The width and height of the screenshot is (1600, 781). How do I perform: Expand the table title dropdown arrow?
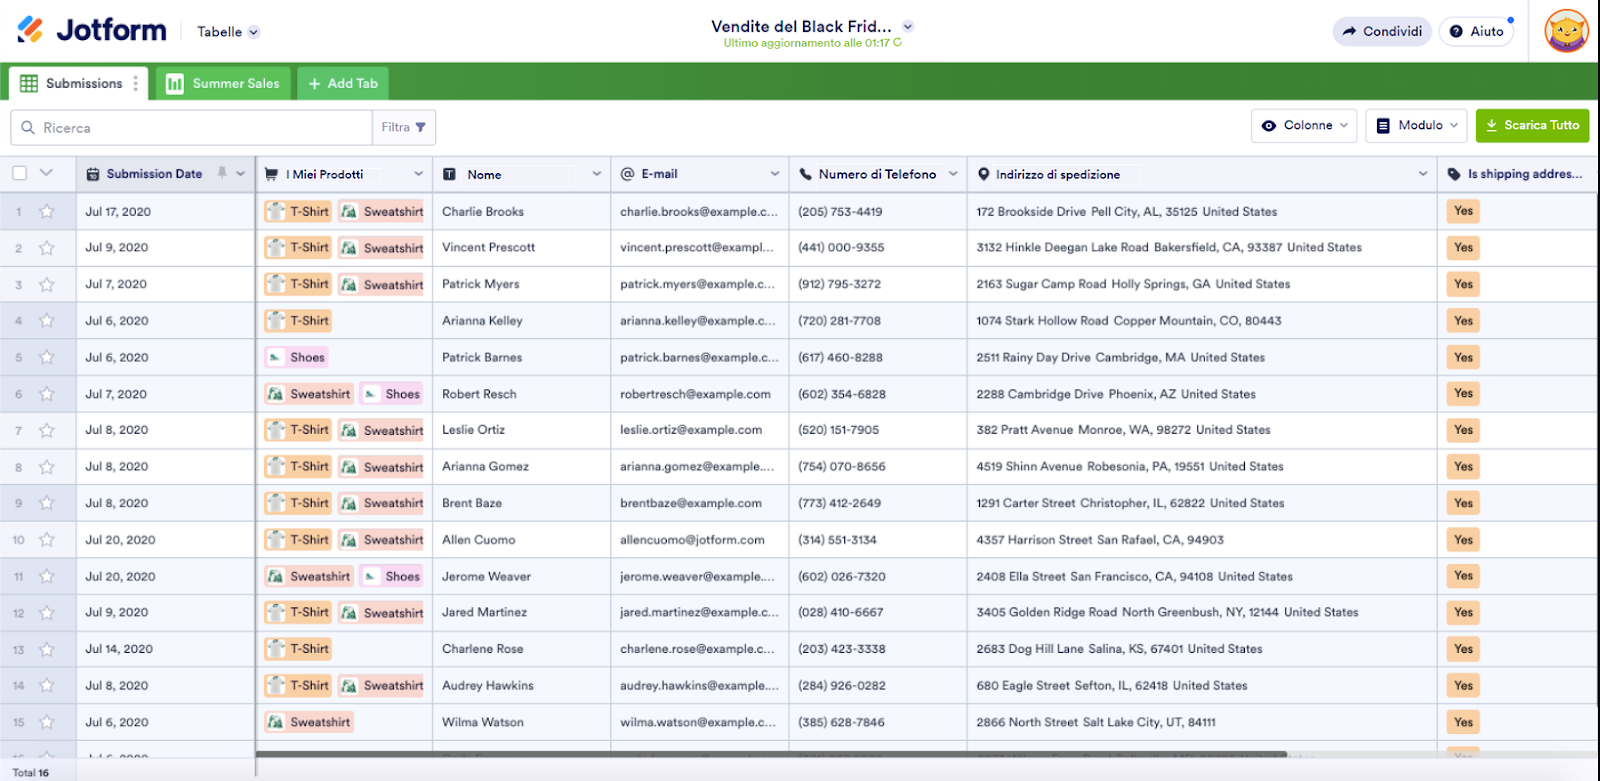click(x=908, y=27)
